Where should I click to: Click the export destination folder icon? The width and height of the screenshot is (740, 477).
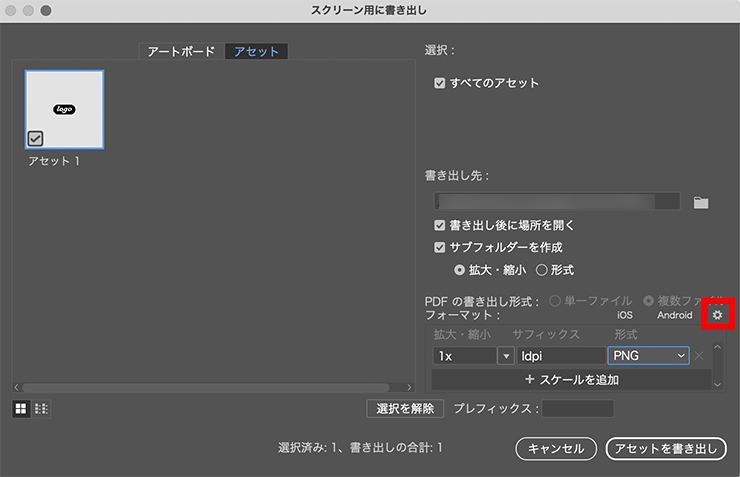click(701, 203)
